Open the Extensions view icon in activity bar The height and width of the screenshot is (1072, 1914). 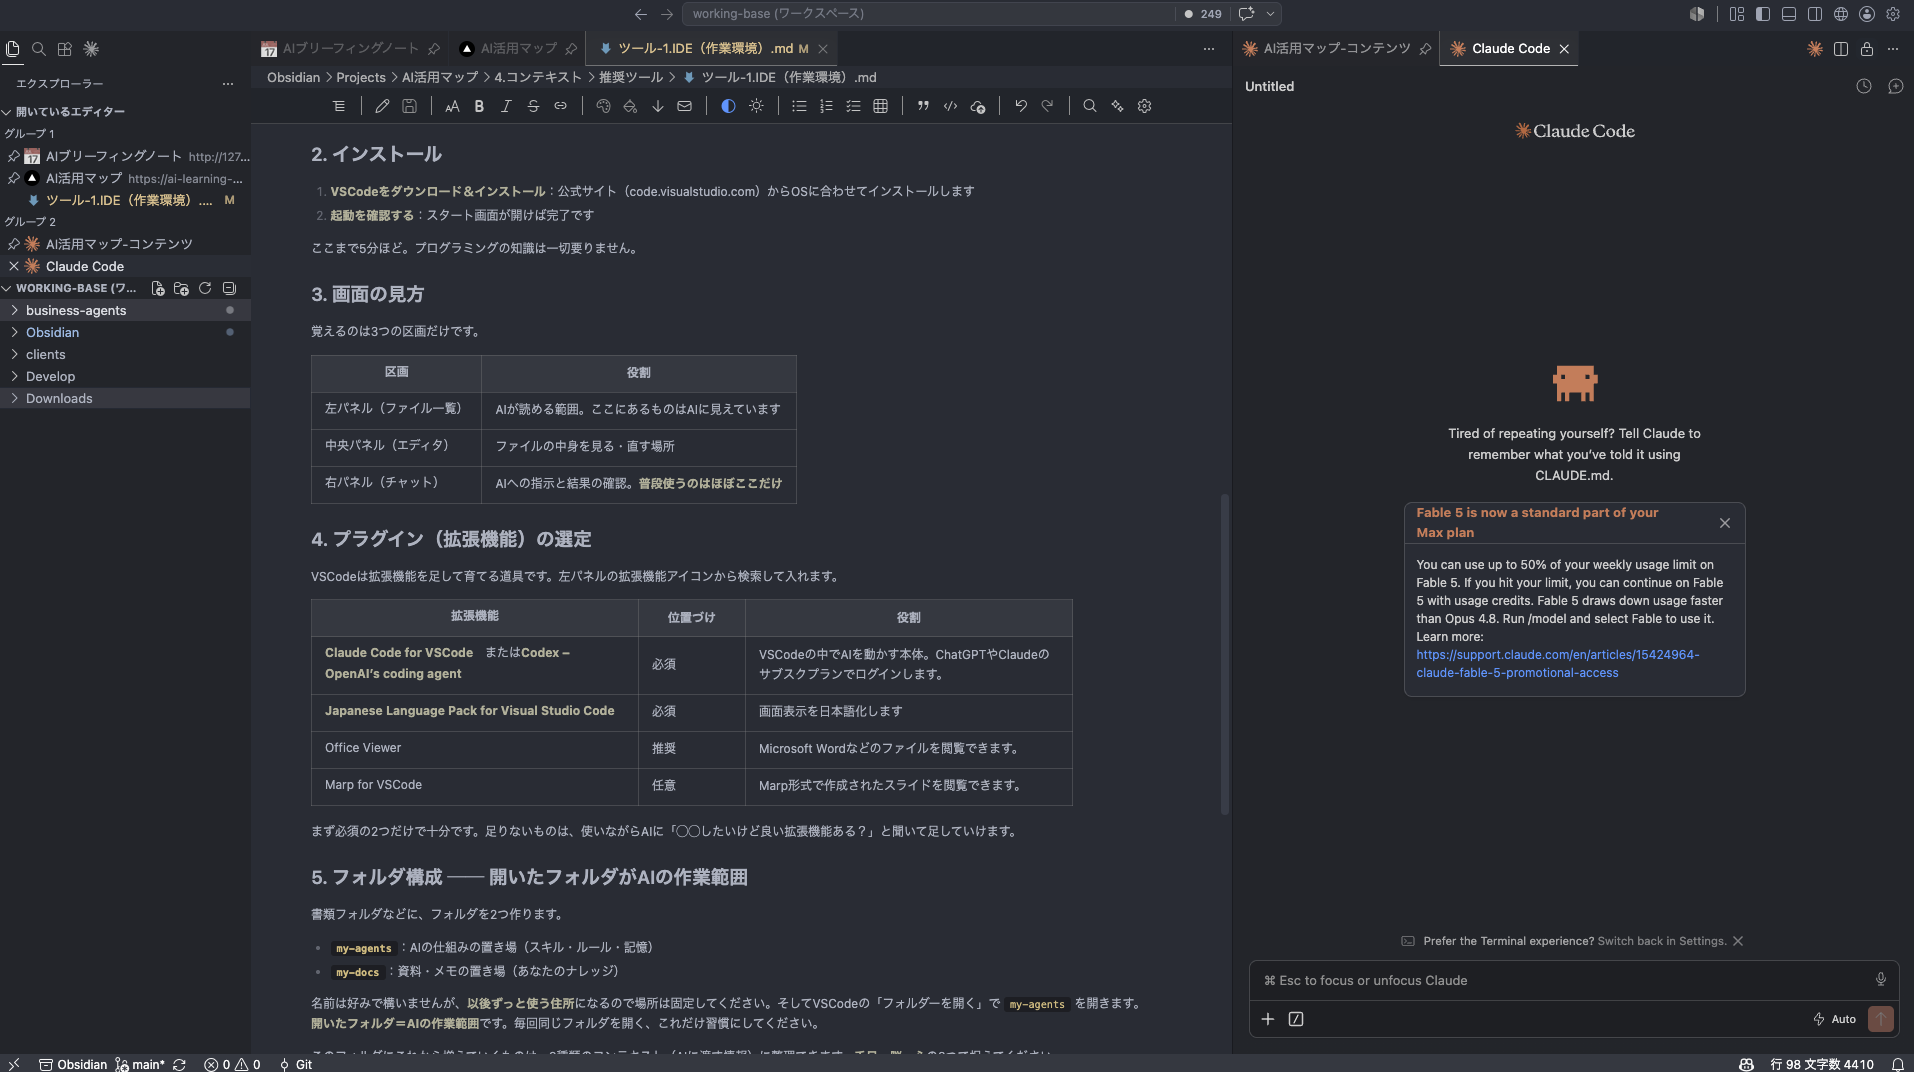[x=65, y=48]
